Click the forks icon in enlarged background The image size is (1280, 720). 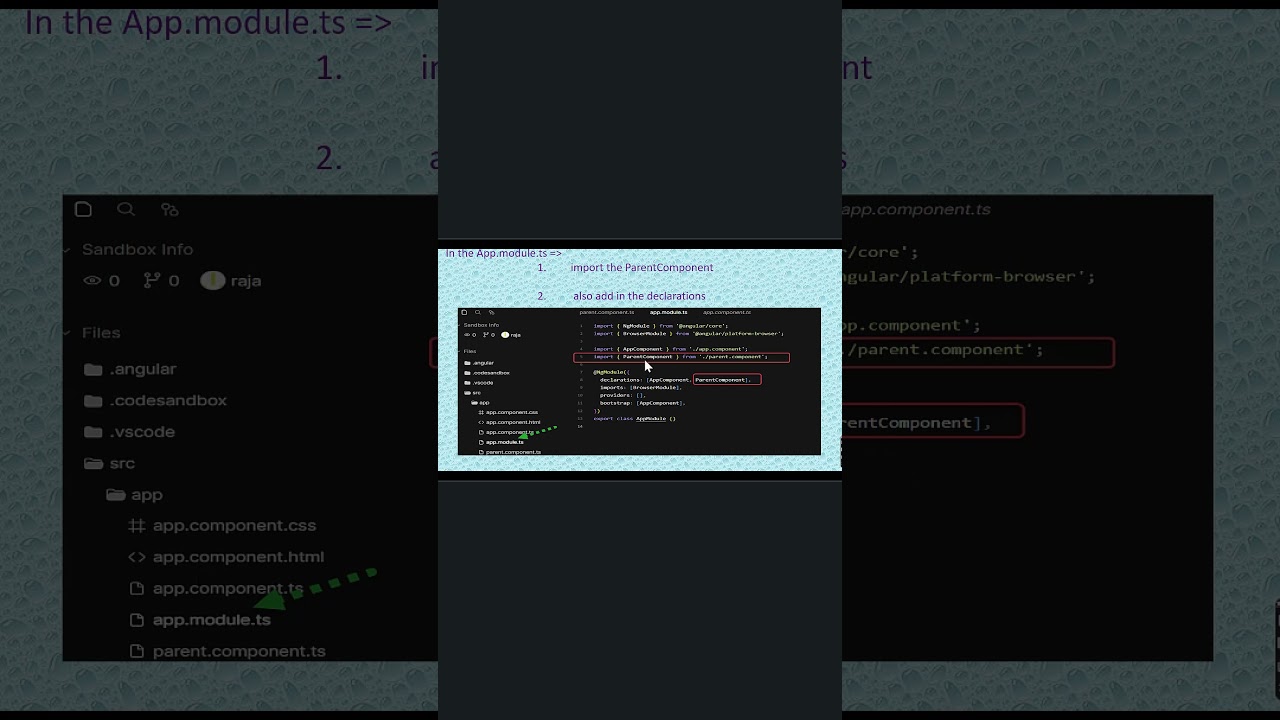pyautogui.click(x=153, y=281)
